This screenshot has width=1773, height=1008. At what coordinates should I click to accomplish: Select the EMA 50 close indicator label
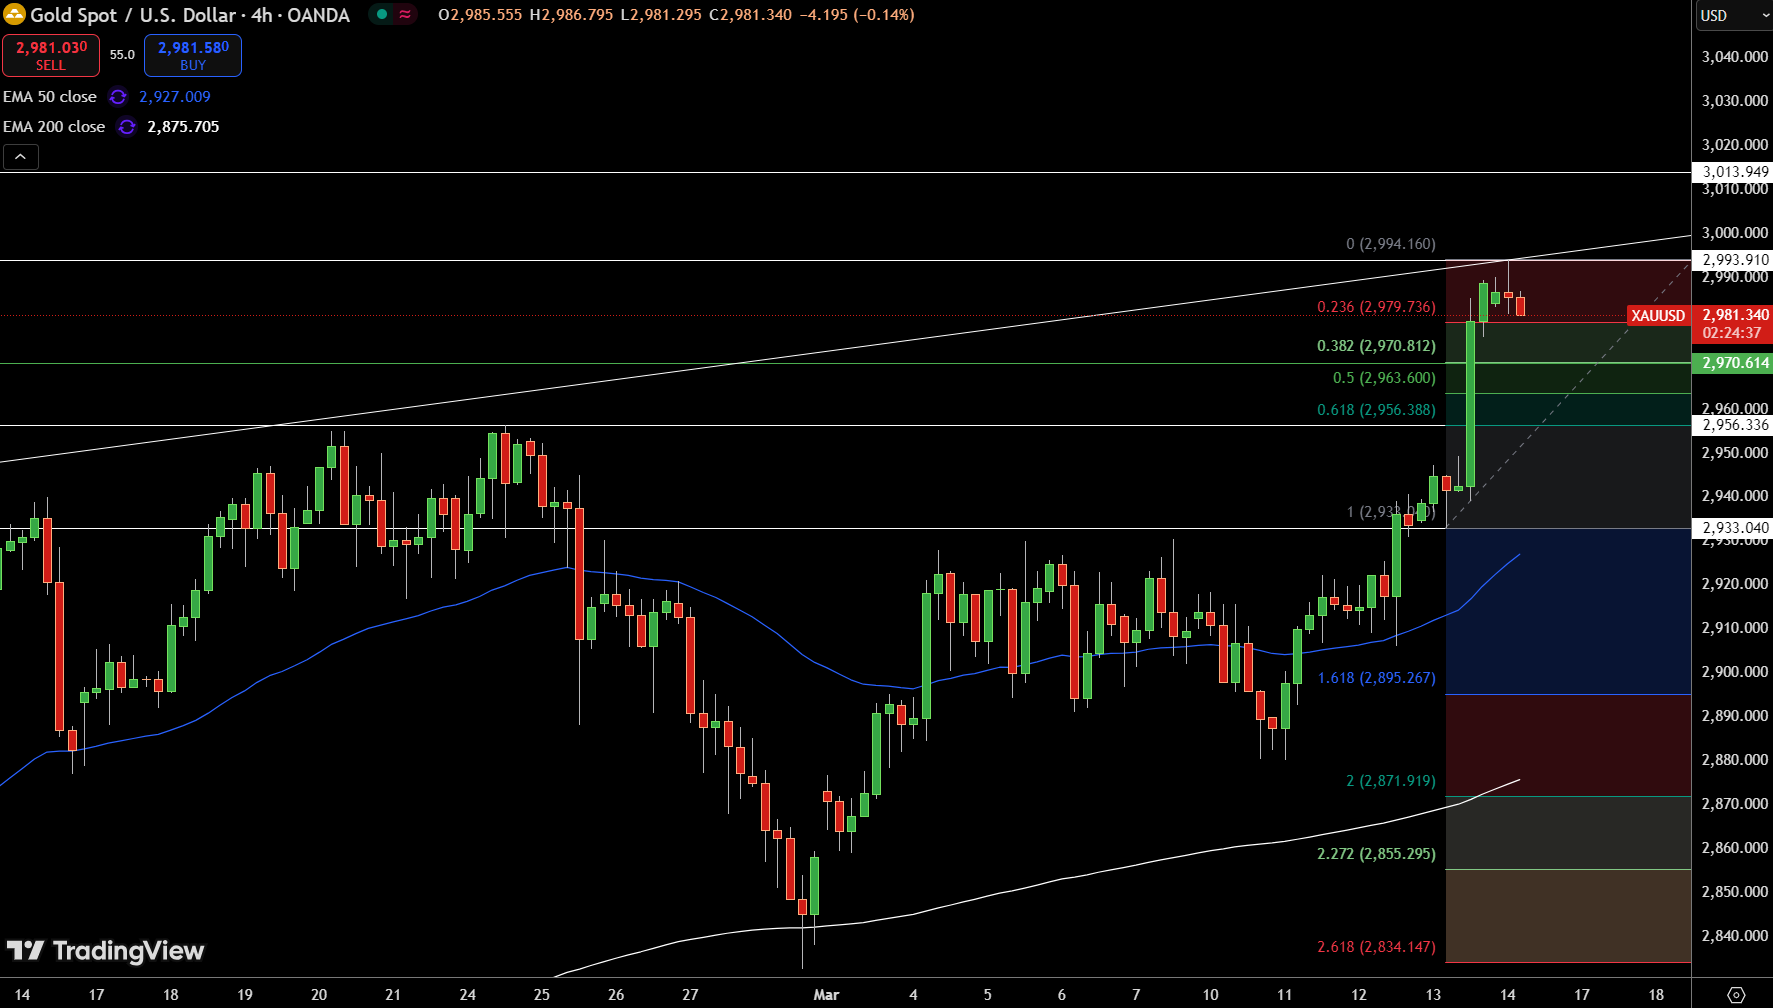[50, 97]
